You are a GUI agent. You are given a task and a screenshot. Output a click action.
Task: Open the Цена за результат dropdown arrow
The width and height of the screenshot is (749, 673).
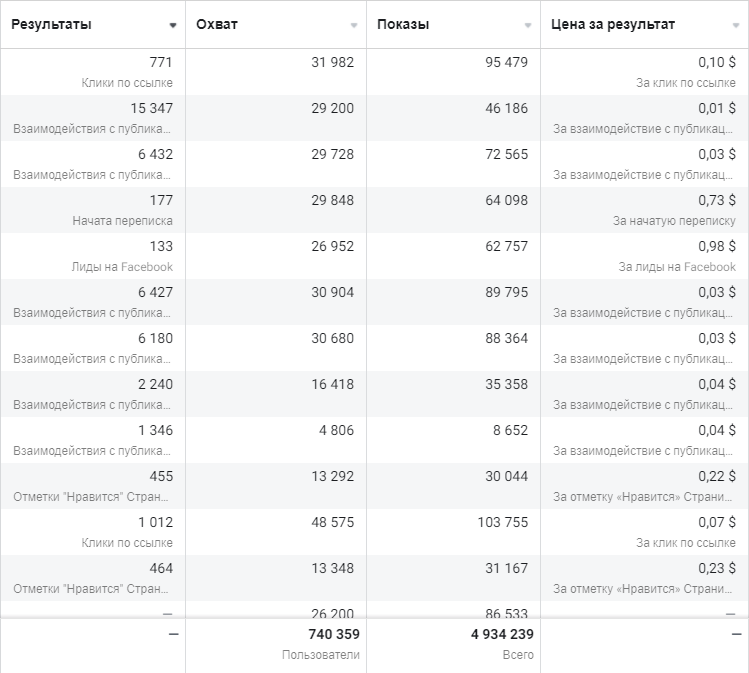tap(736, 25)
